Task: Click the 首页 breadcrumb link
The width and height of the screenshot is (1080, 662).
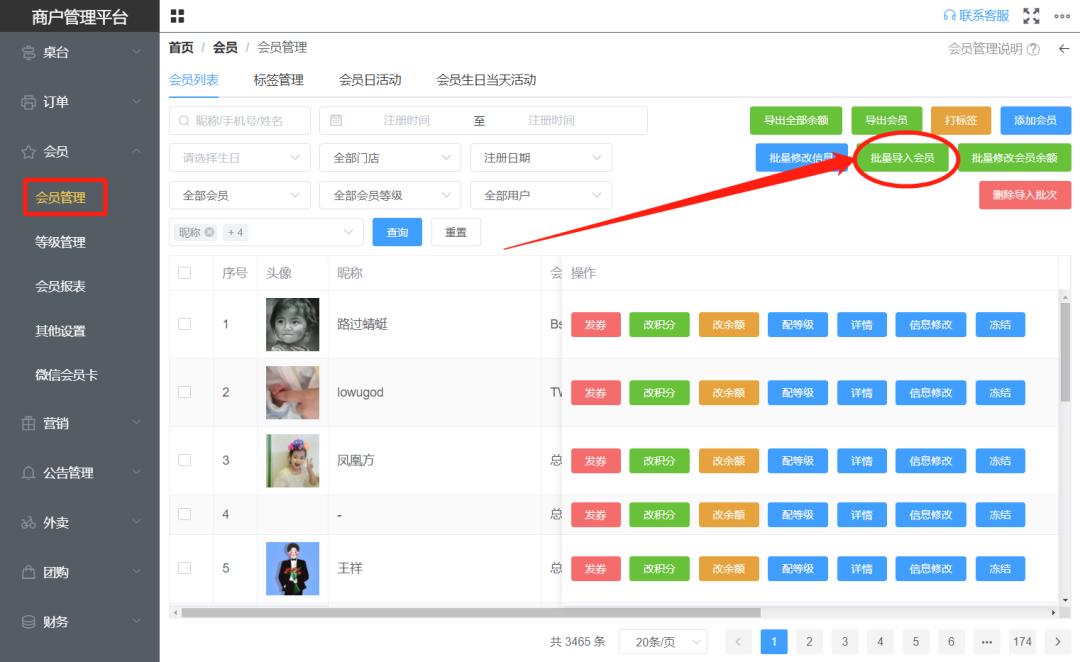Action: tap(181, 48)
